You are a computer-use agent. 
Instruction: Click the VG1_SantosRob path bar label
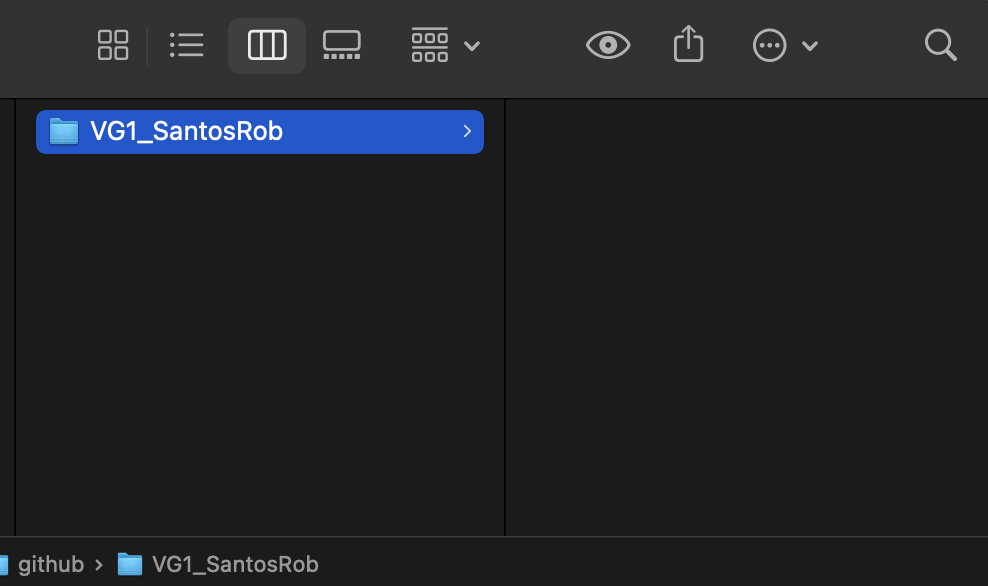pyautogui.click(x=235, y=564)
